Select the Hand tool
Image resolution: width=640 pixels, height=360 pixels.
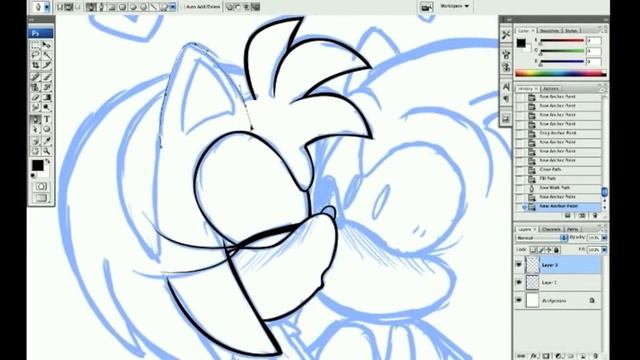[36, 151]
